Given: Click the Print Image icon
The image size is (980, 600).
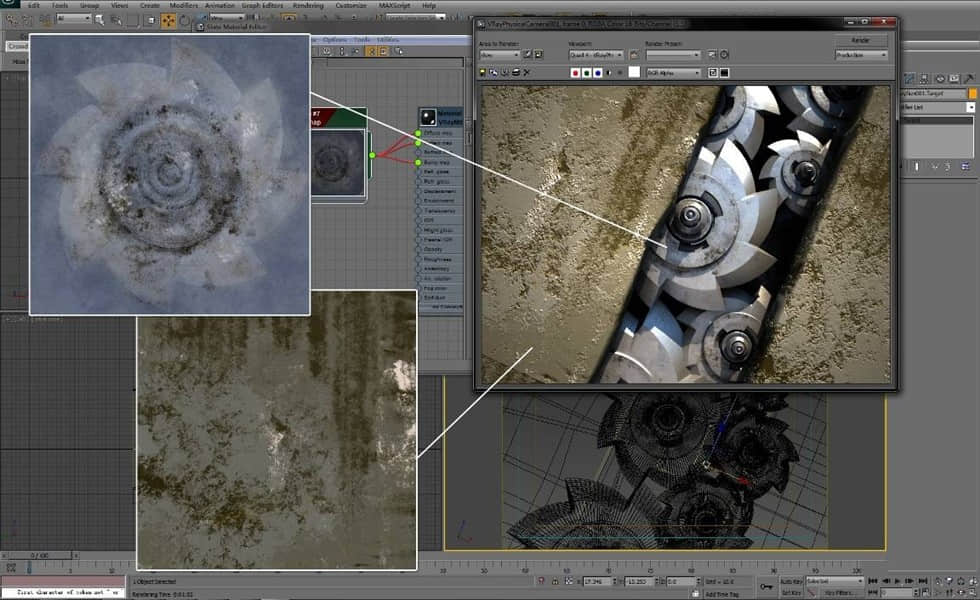Looking at the screenshot, I should pos(516,73).
